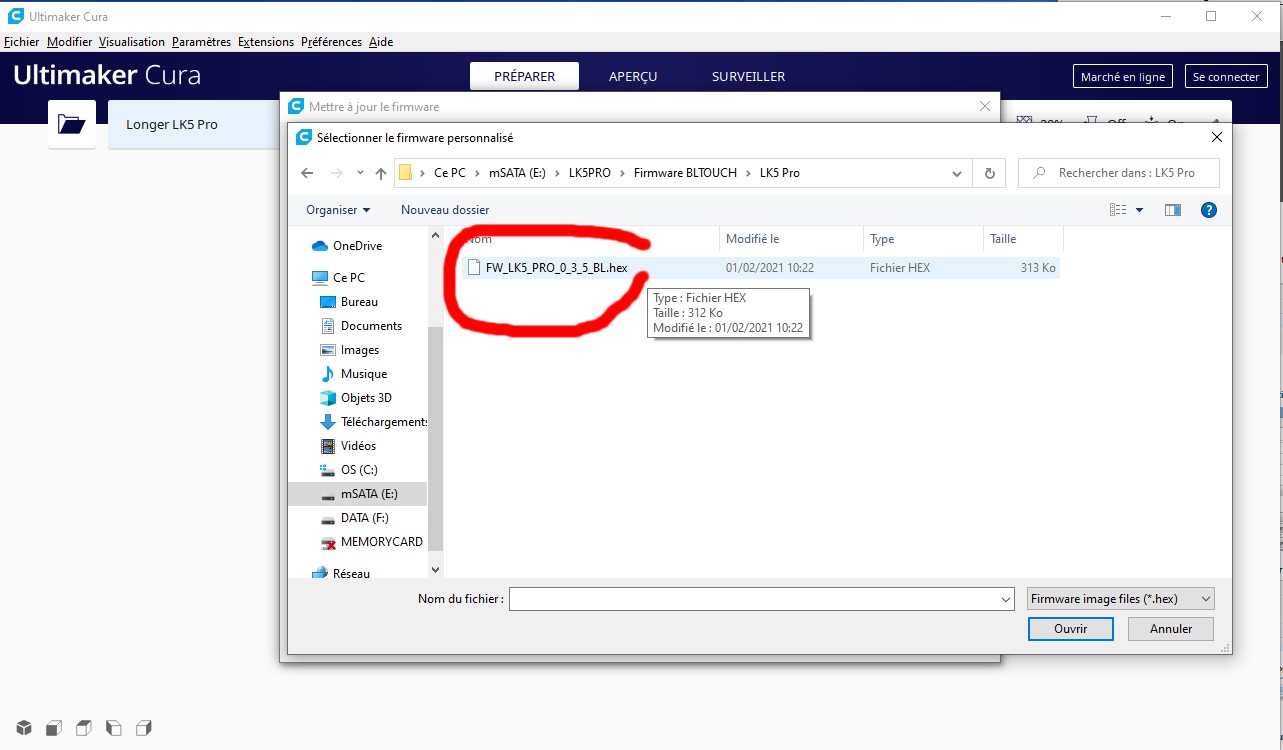The height and width of the screenshot is (750, 1283).
Task: Open mSATA (E:) drive in navigation pane
Action: click(369, 494)
